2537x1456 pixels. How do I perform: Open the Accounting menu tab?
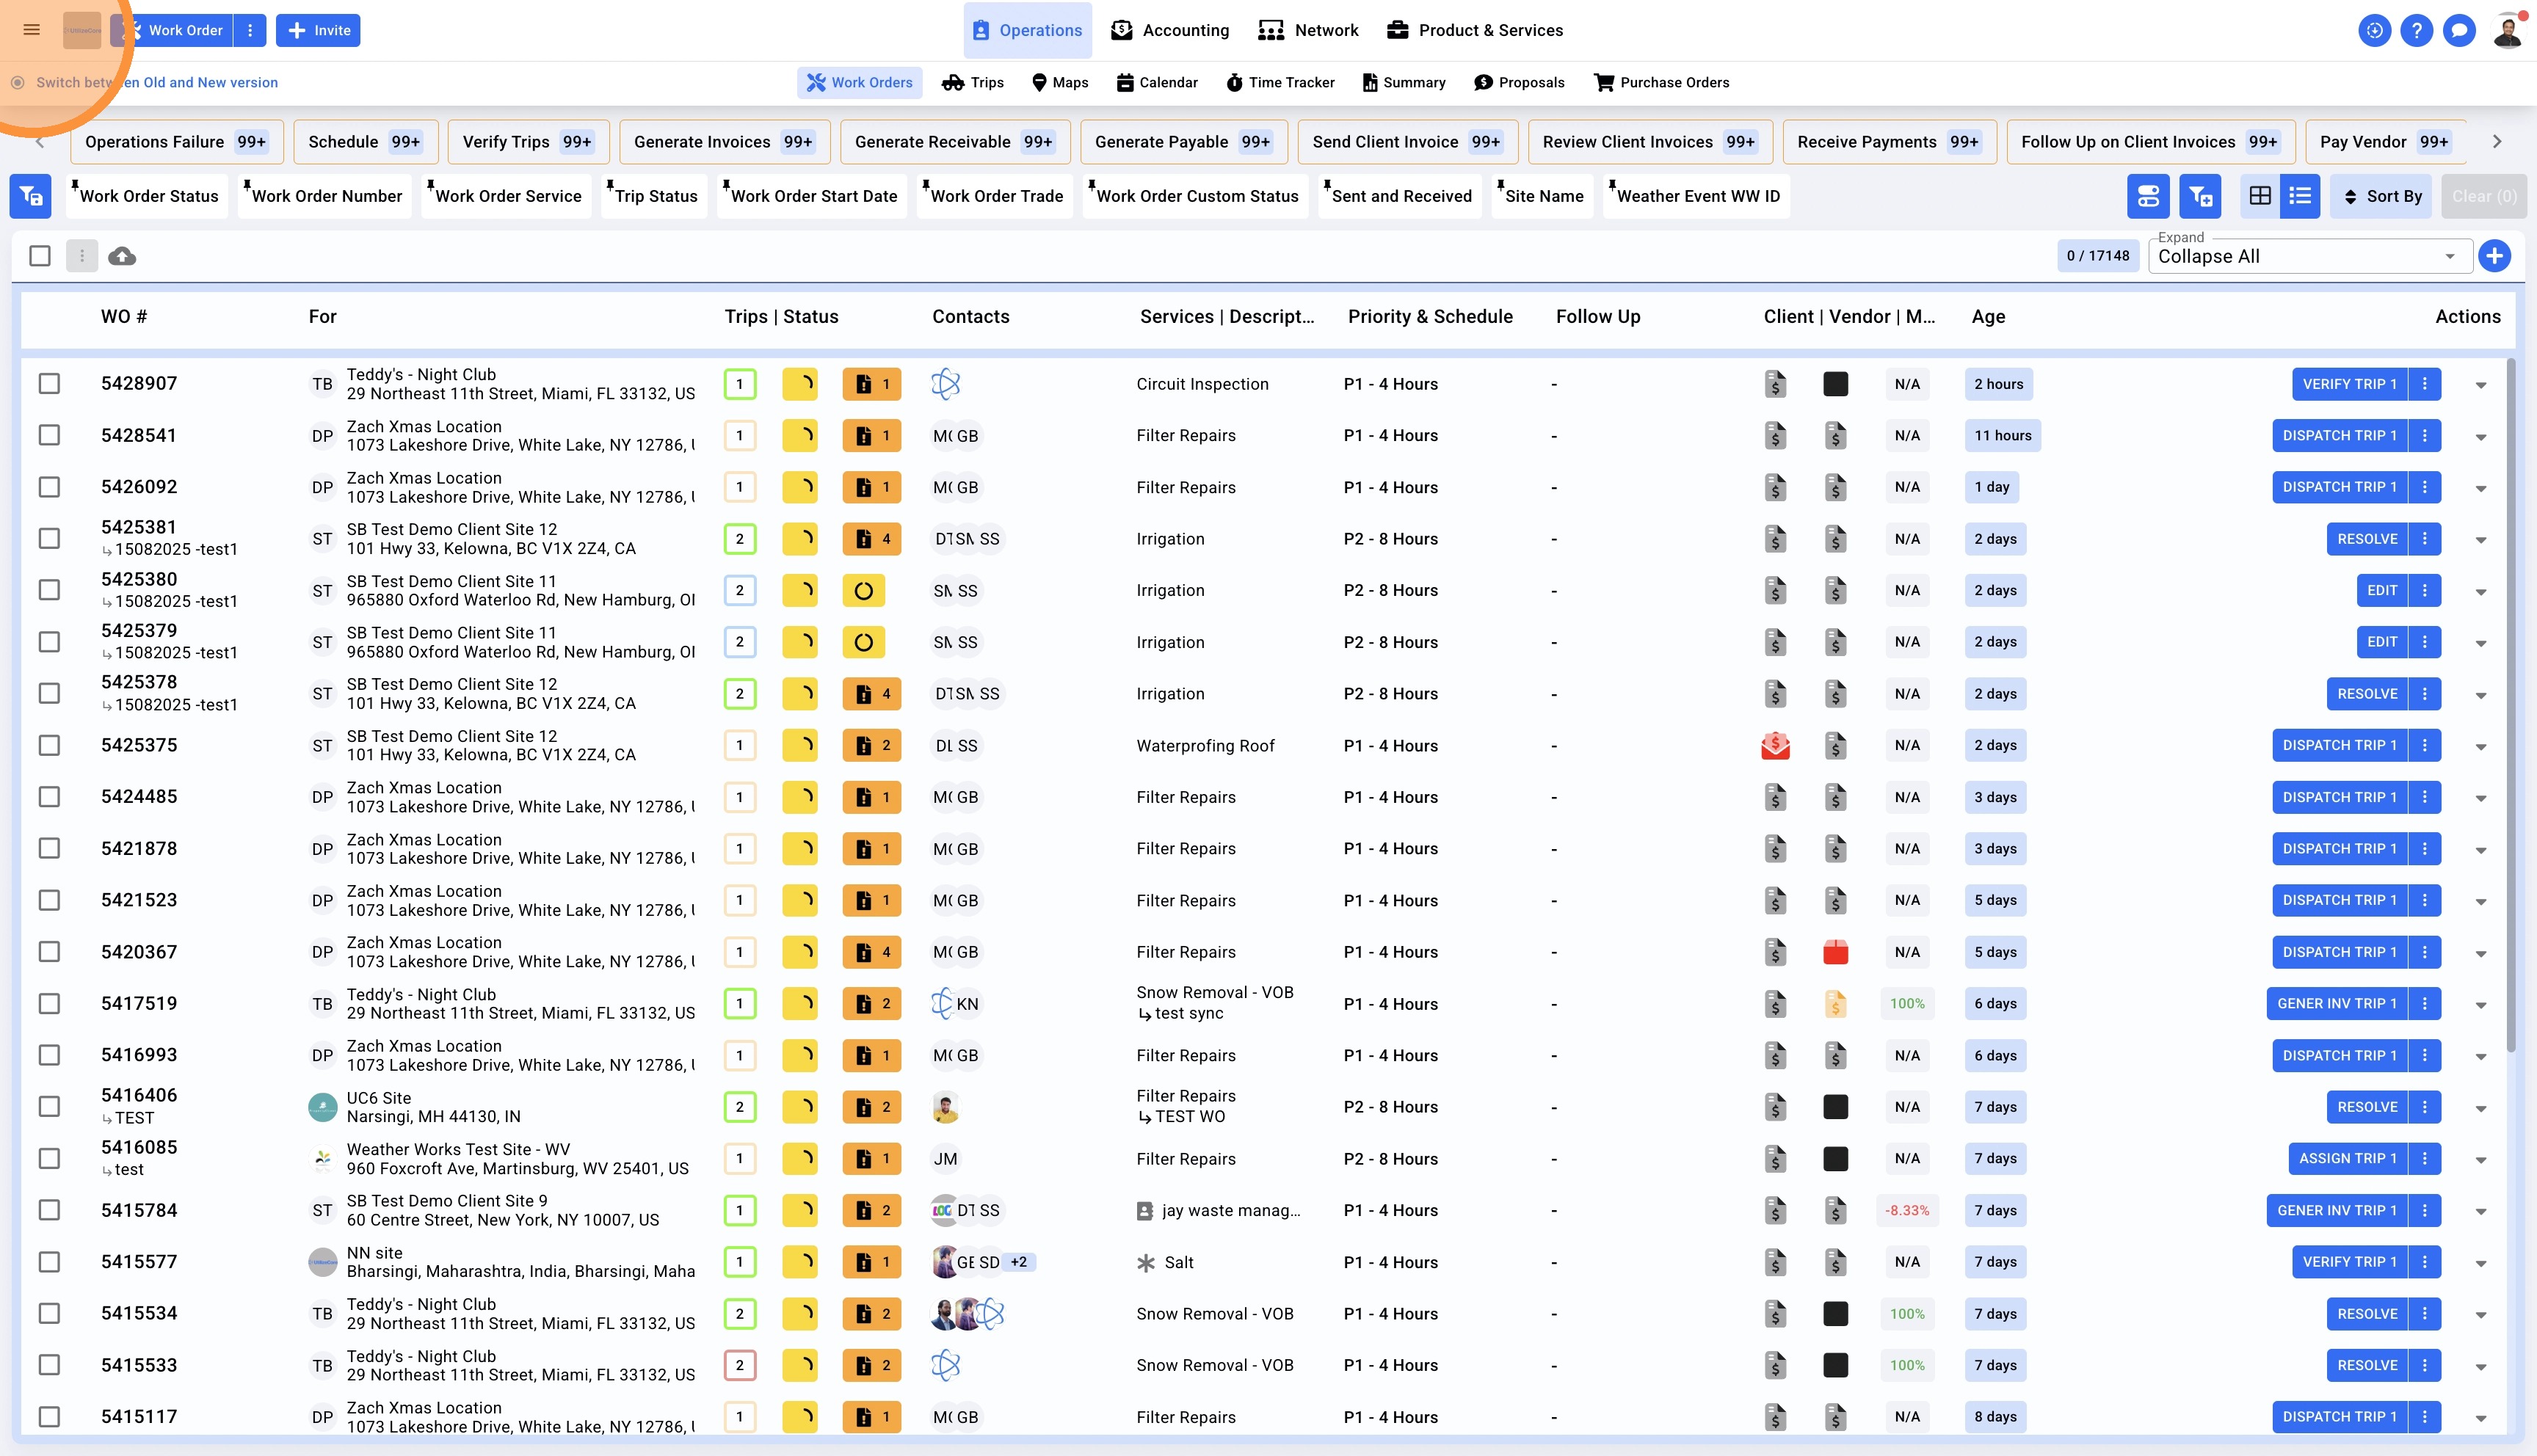pos(1170,30)
